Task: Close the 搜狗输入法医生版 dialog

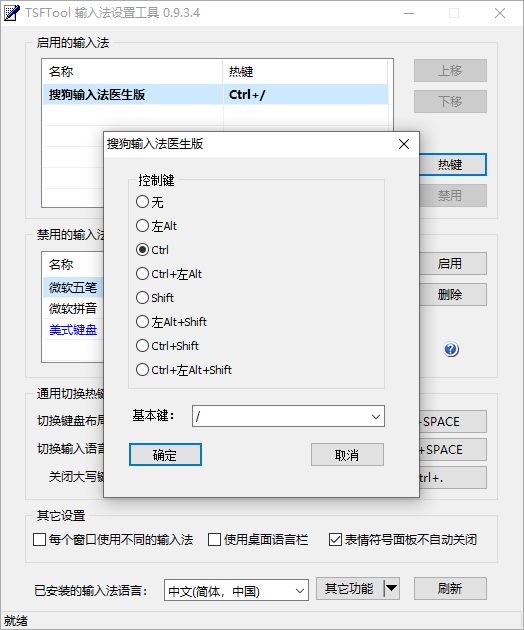Action: coord(404,144)
